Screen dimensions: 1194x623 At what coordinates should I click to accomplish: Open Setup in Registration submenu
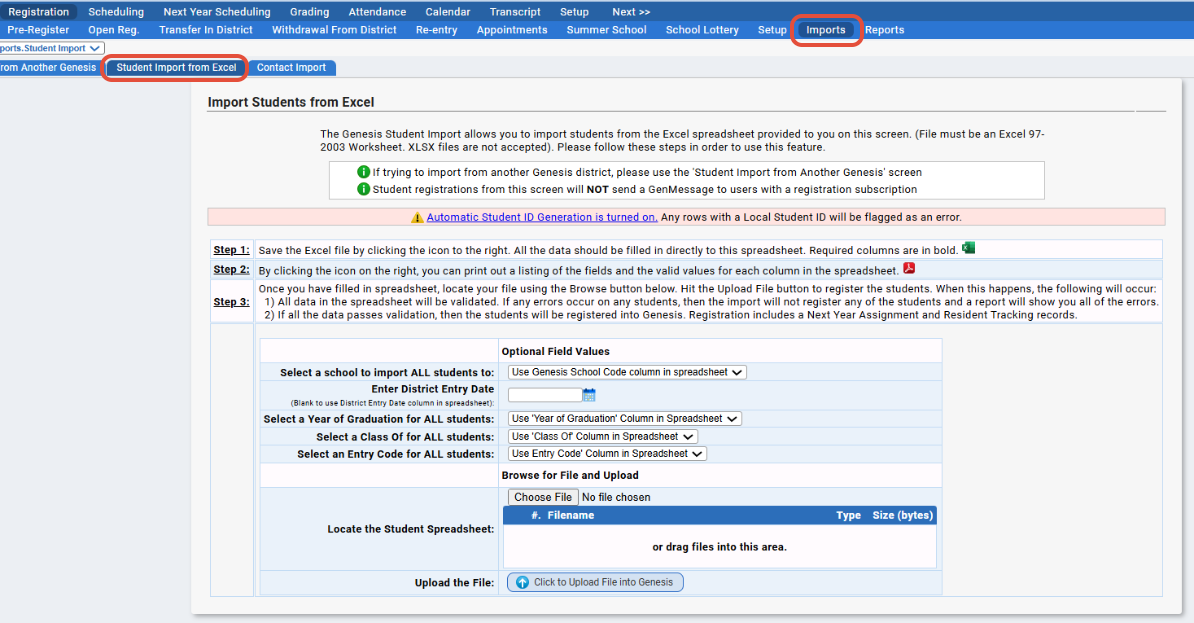[771, 30]
